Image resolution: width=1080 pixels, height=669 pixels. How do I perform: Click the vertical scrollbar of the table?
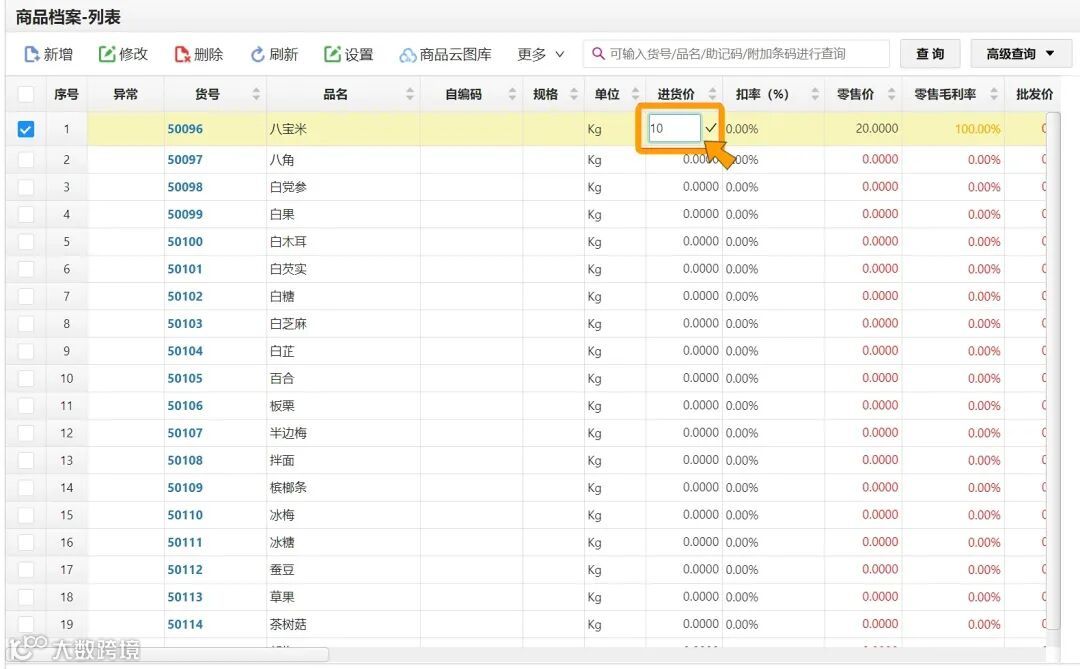pos(1052,372)
